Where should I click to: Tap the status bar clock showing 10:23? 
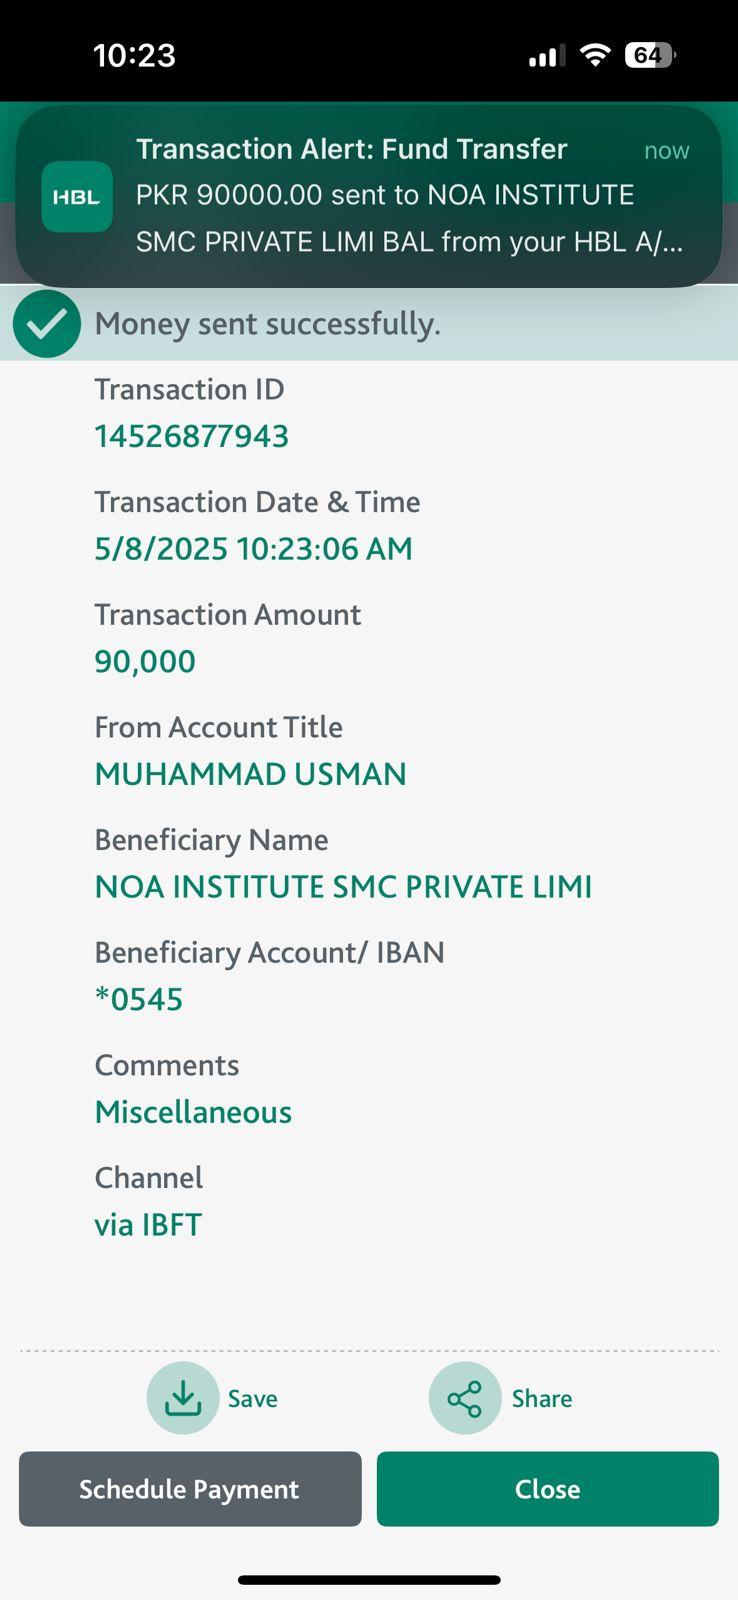tap(134, 55)
